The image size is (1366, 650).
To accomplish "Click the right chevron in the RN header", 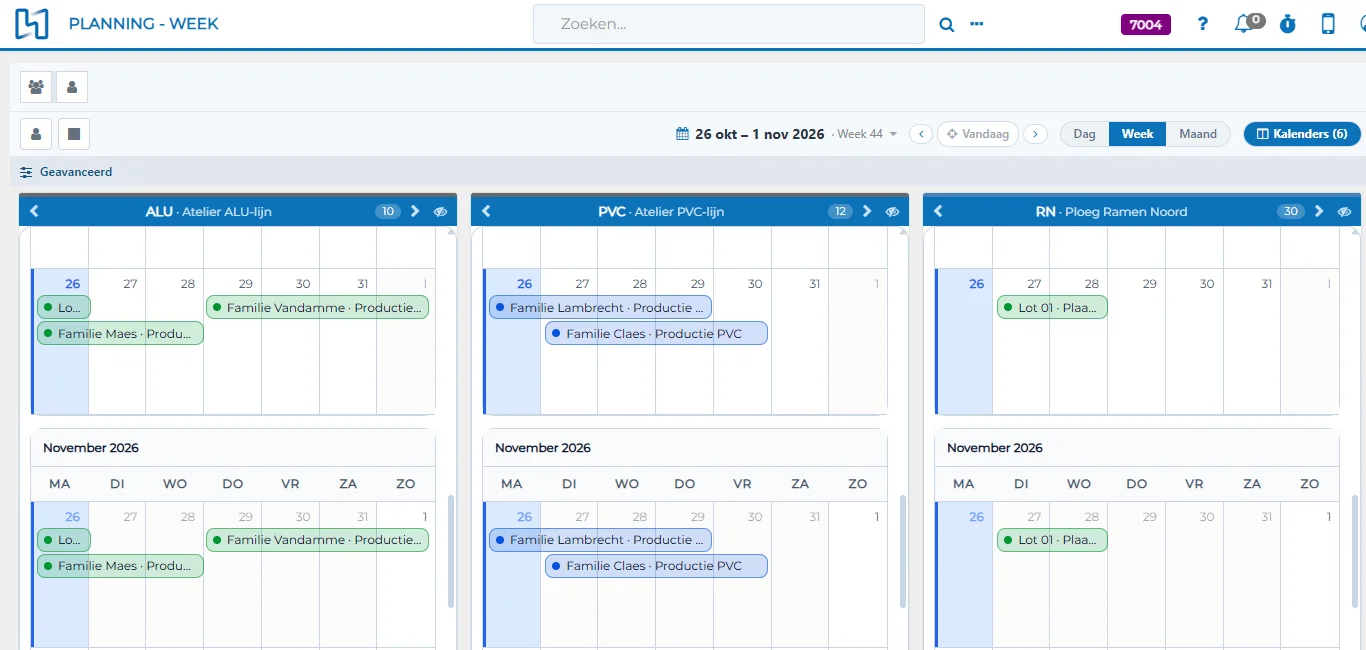I will coord(1319,211).
